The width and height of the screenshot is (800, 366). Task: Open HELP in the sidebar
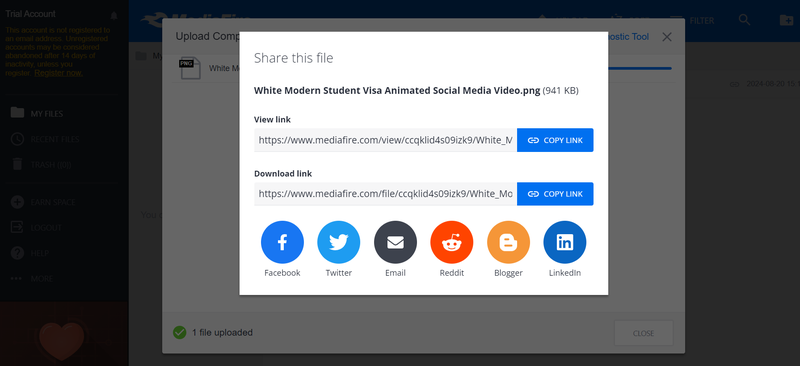coord(30,253)
